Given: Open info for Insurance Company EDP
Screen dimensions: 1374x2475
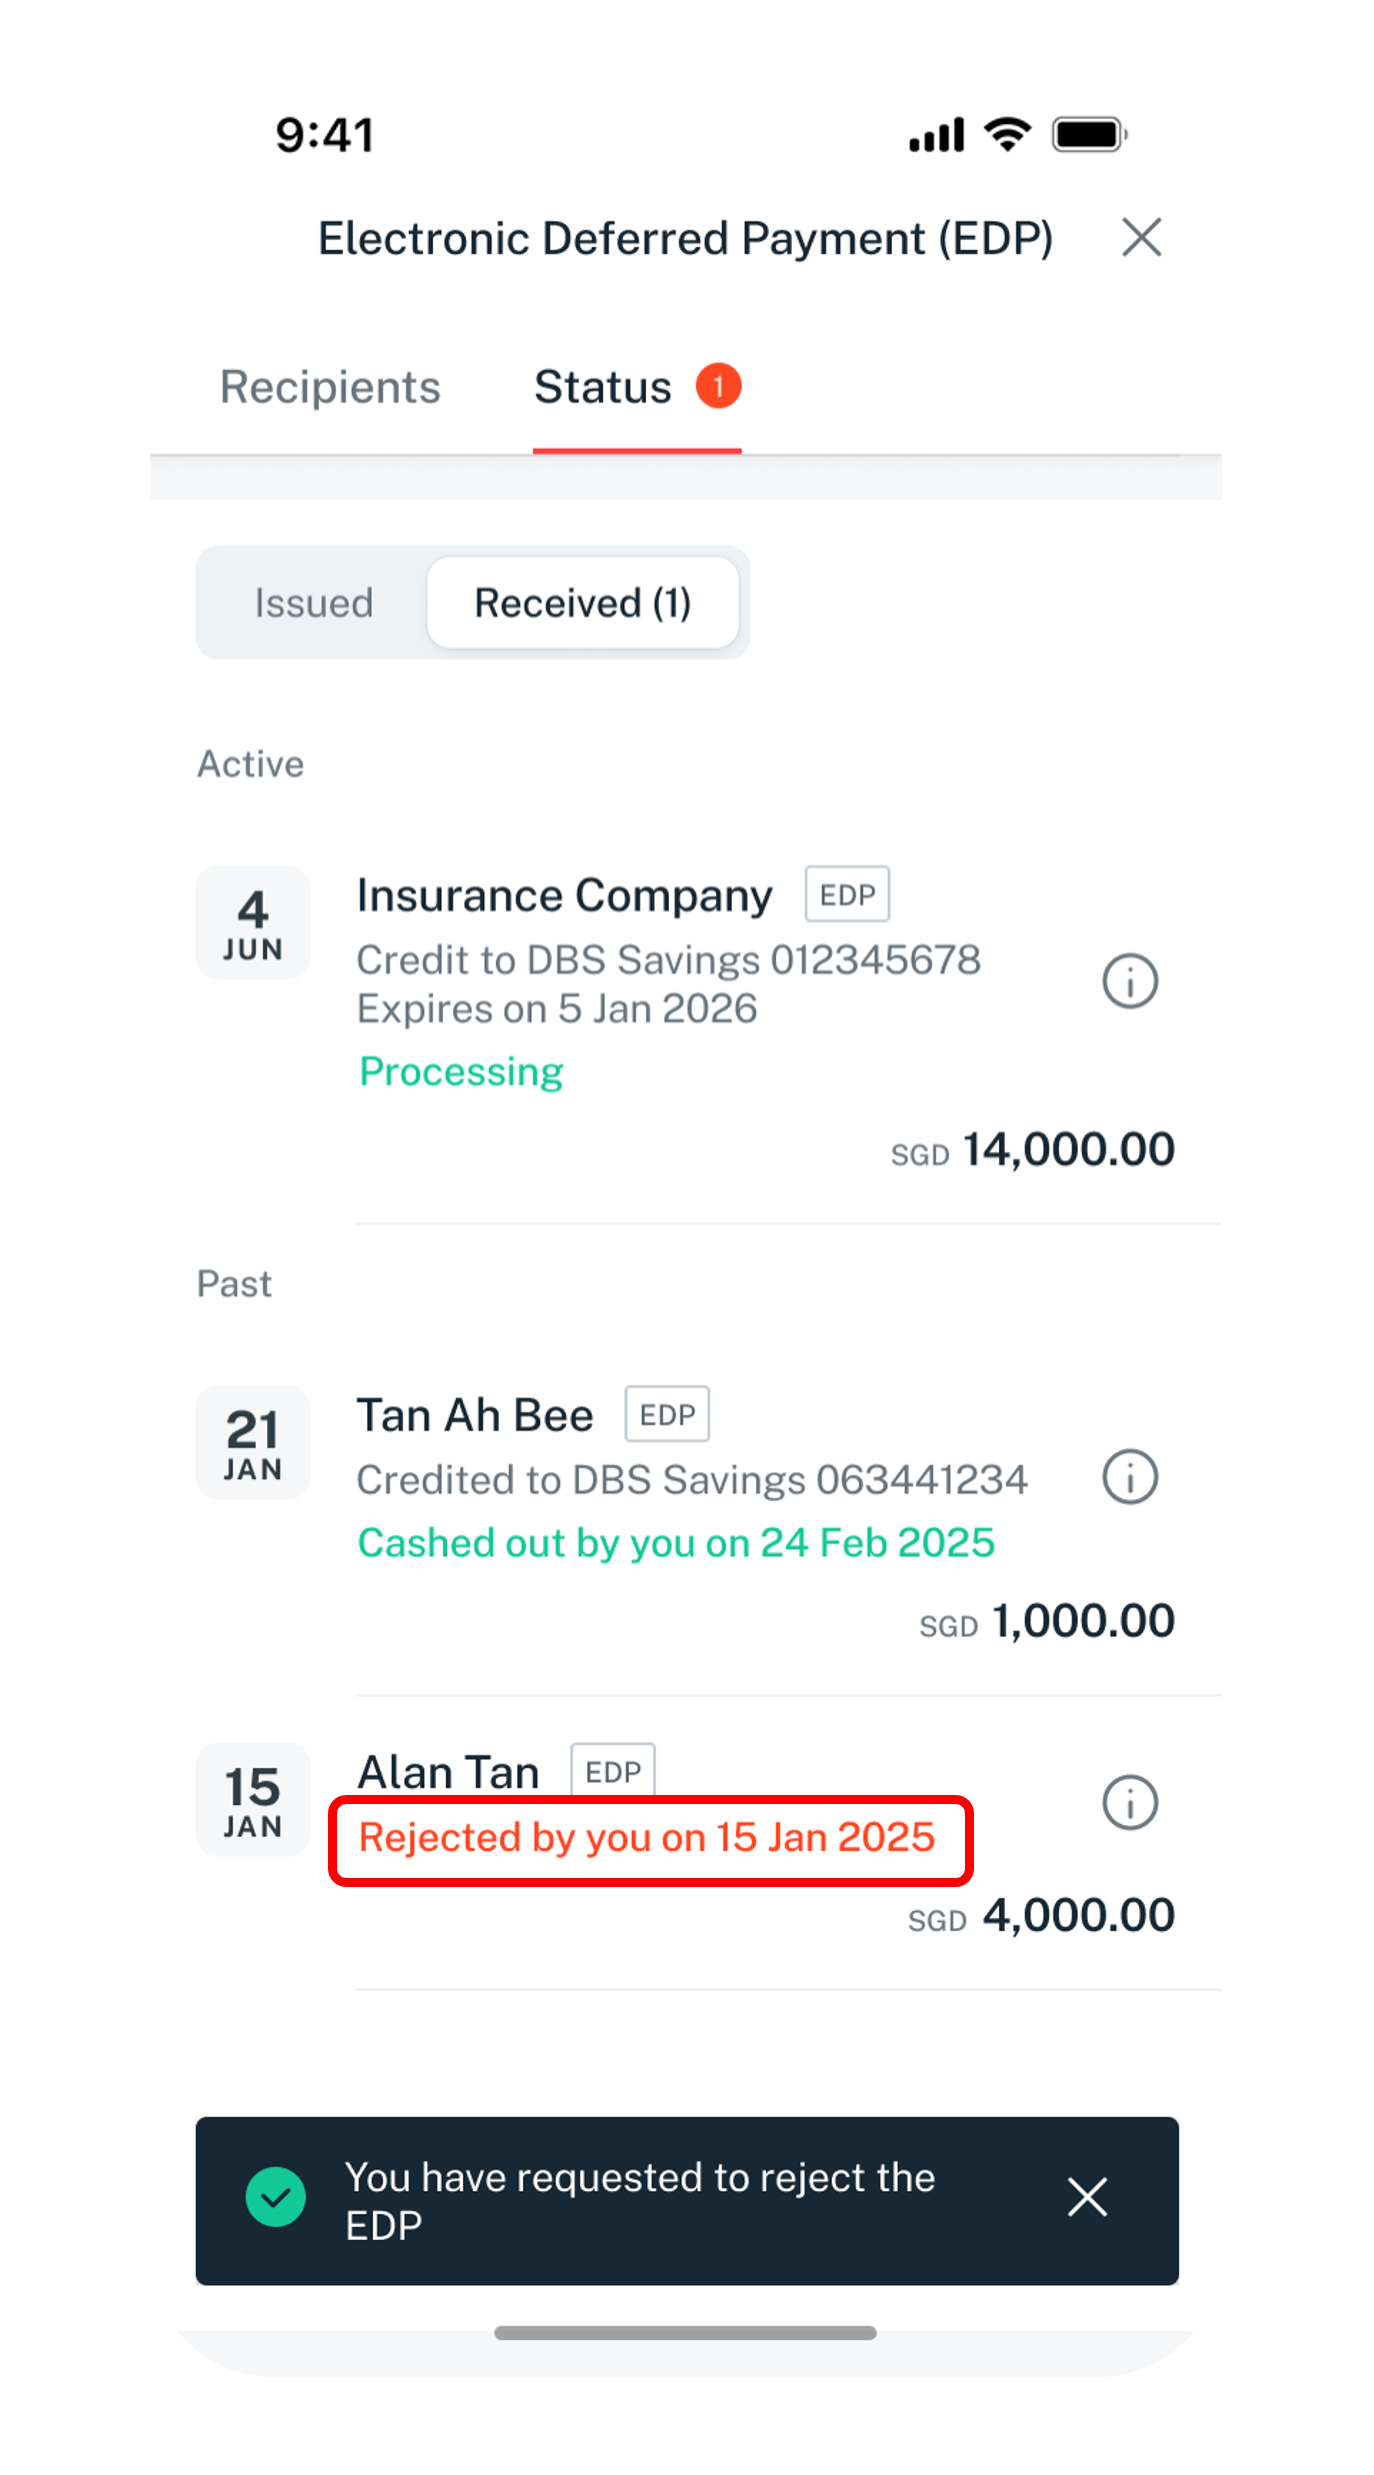Looking at the screenshot, I should click(1129, 981).
